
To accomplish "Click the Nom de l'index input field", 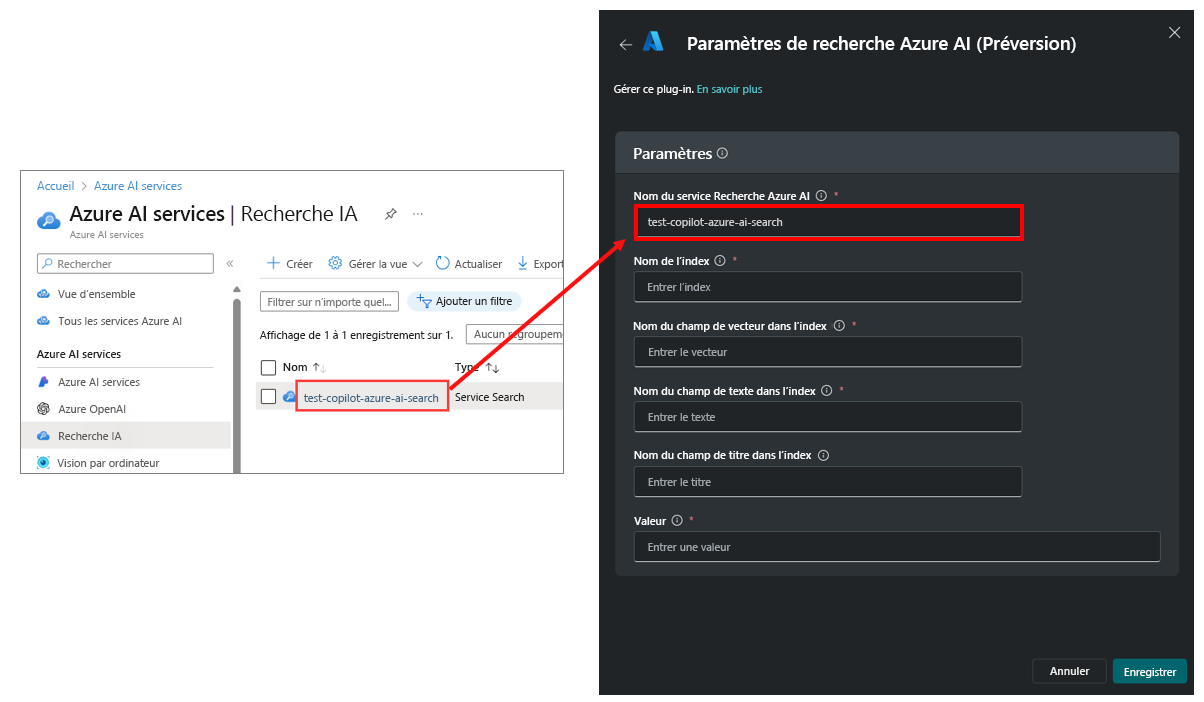I will click(828, 286).
